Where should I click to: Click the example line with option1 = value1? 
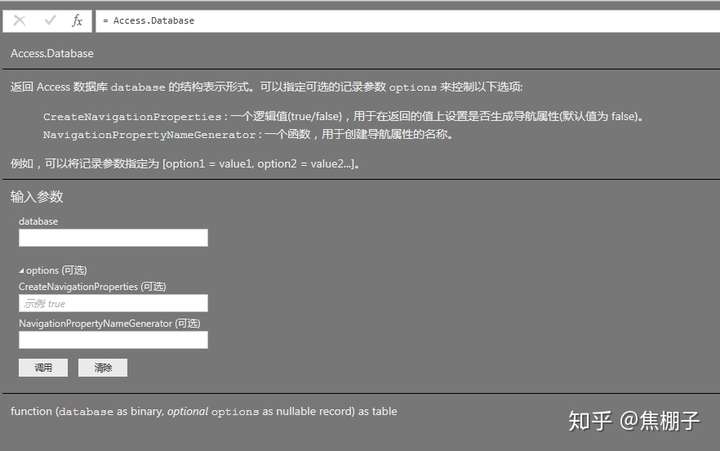(x=185, y=163)
